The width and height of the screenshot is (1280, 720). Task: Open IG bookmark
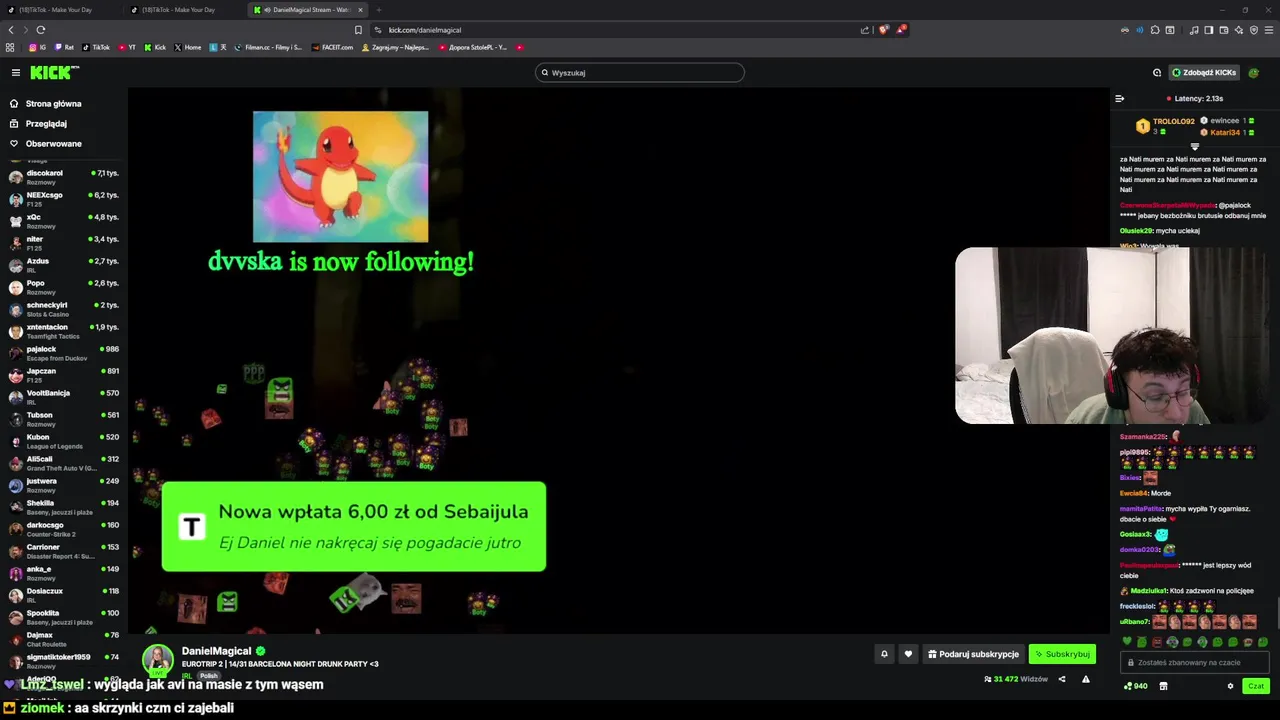click(x=38, y=47)
